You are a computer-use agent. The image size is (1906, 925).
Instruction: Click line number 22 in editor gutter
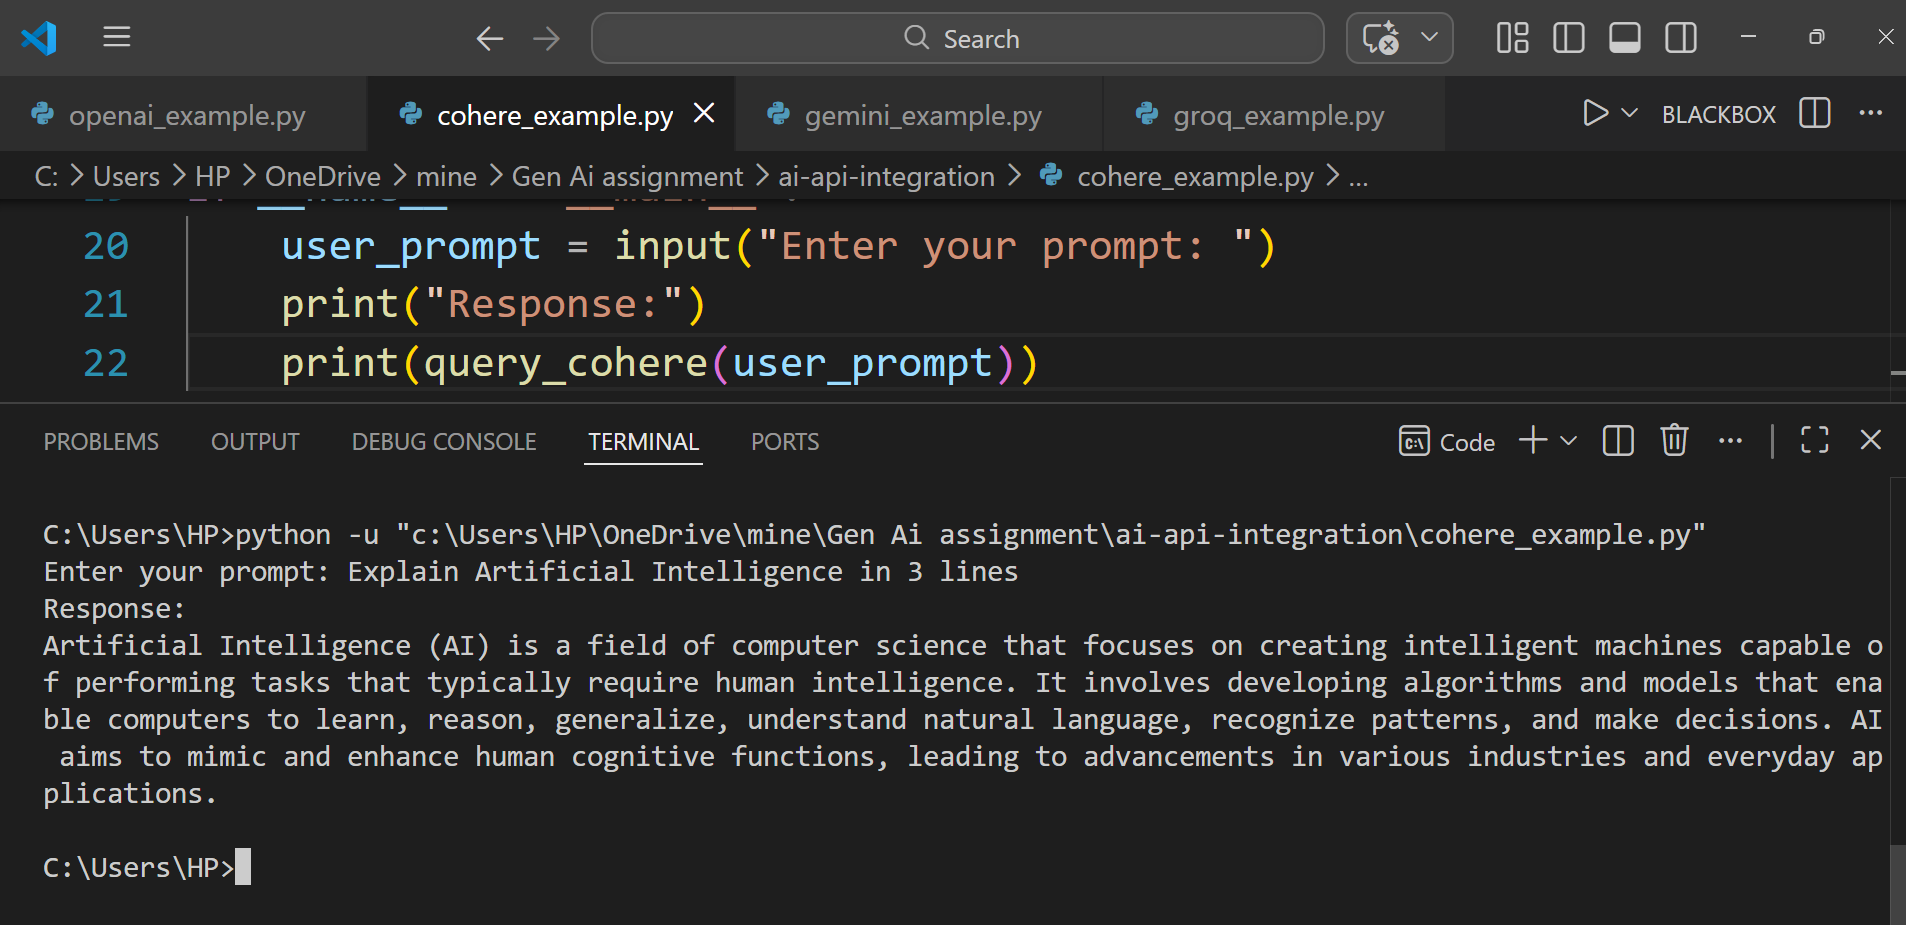pyautogui.click(x=106, y=363)
